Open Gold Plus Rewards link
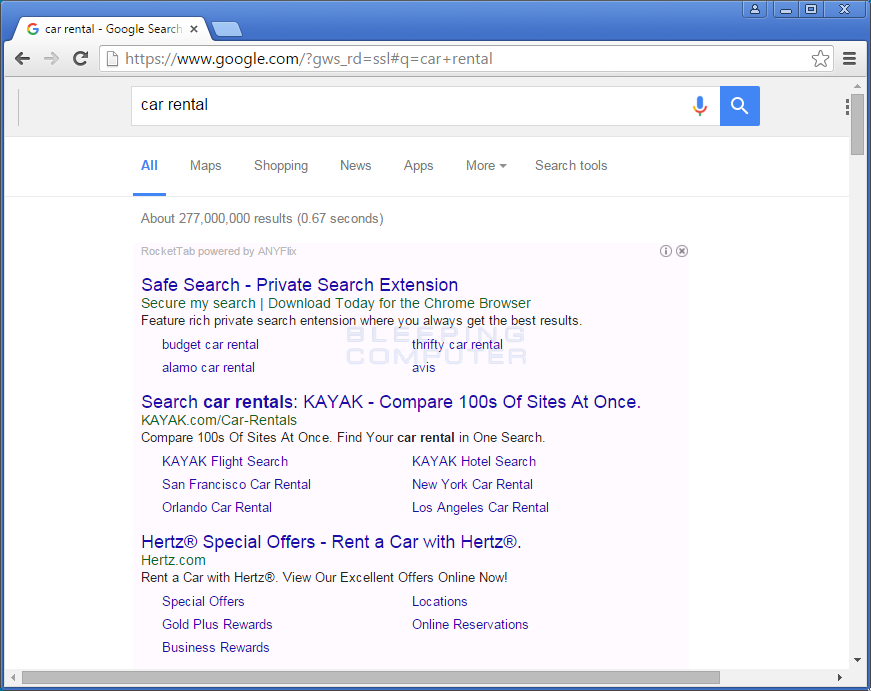Image resolution: width=871 pixels, height=691 pixels. point(217,624)
